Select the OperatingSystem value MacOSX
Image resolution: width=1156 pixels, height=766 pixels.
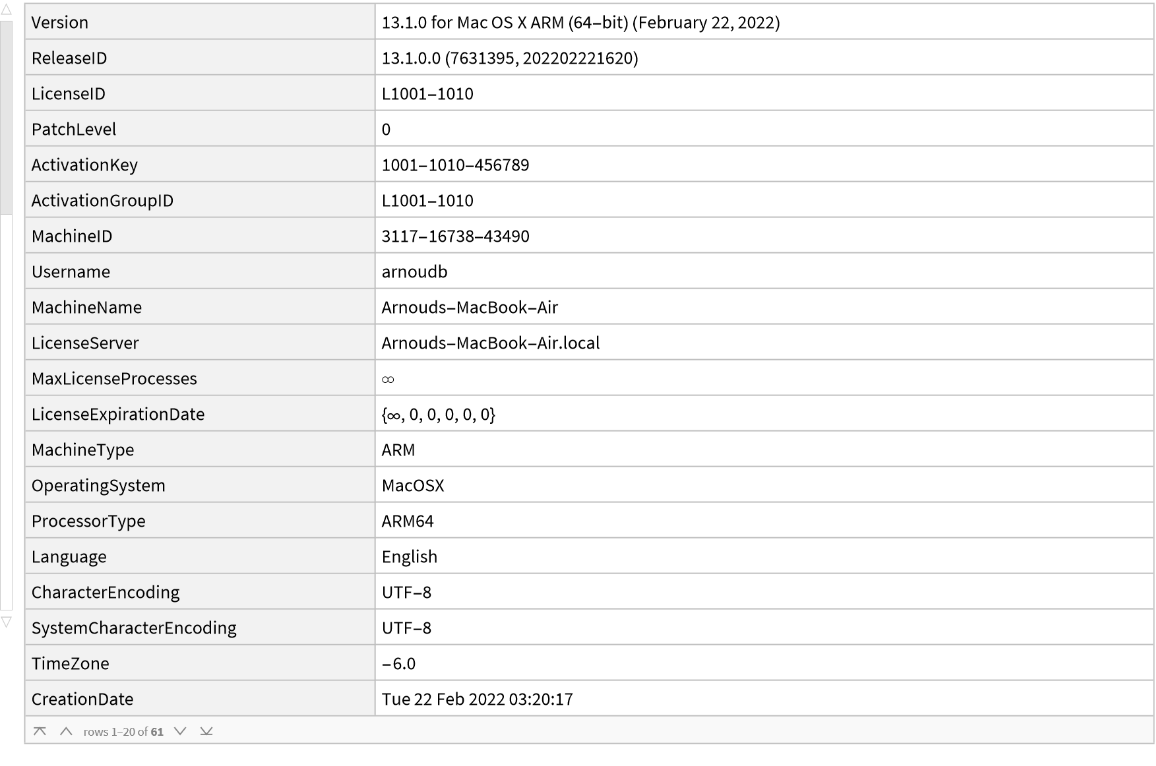[413, 485]
